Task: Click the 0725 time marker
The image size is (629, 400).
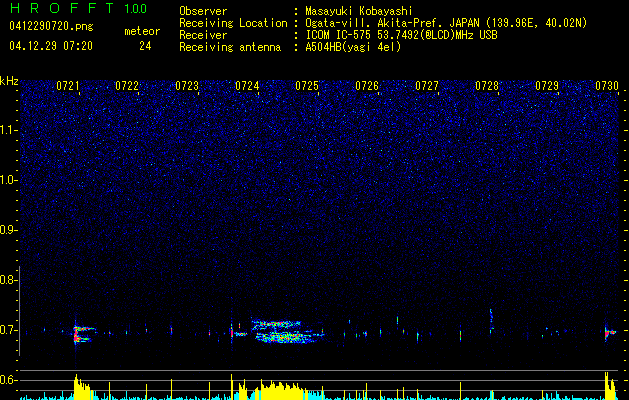Action: tap(307, 86)
